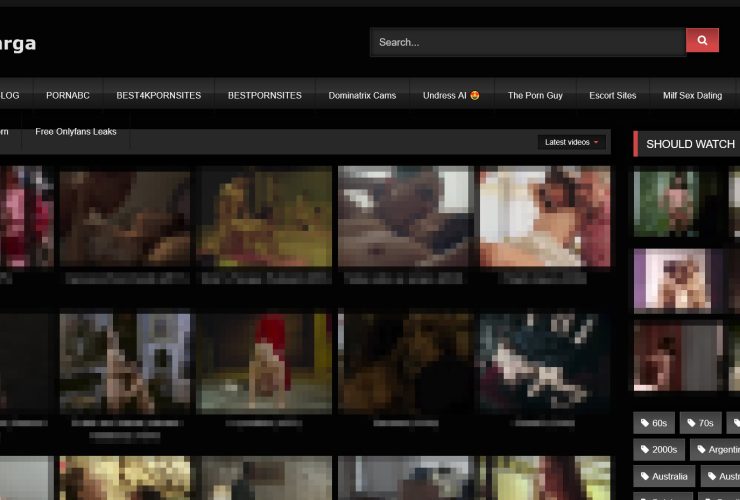Click the arrow on Latest videos dropdown
Image resolution: width=740 pixels, height=500 pixels.
[597, 142]
